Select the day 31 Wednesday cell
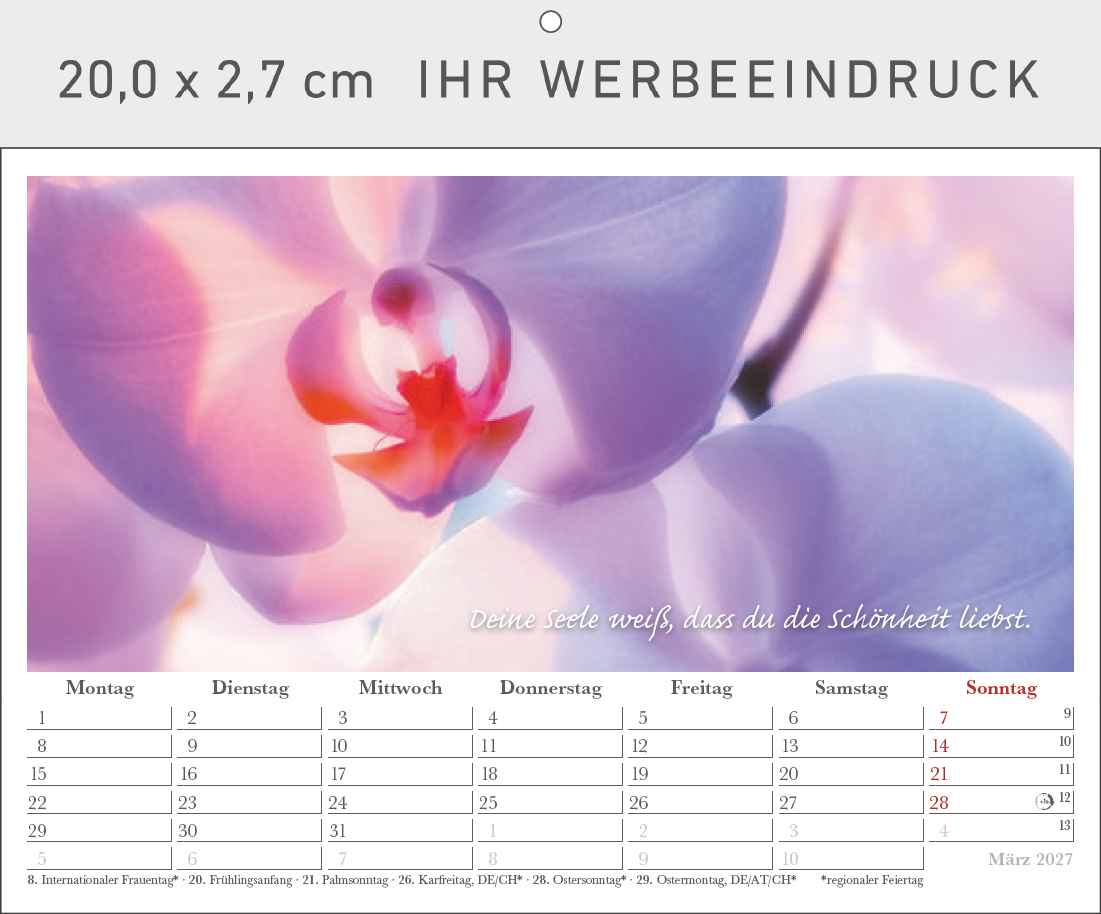The image size is (1101, 914). [x=400, y=830]
